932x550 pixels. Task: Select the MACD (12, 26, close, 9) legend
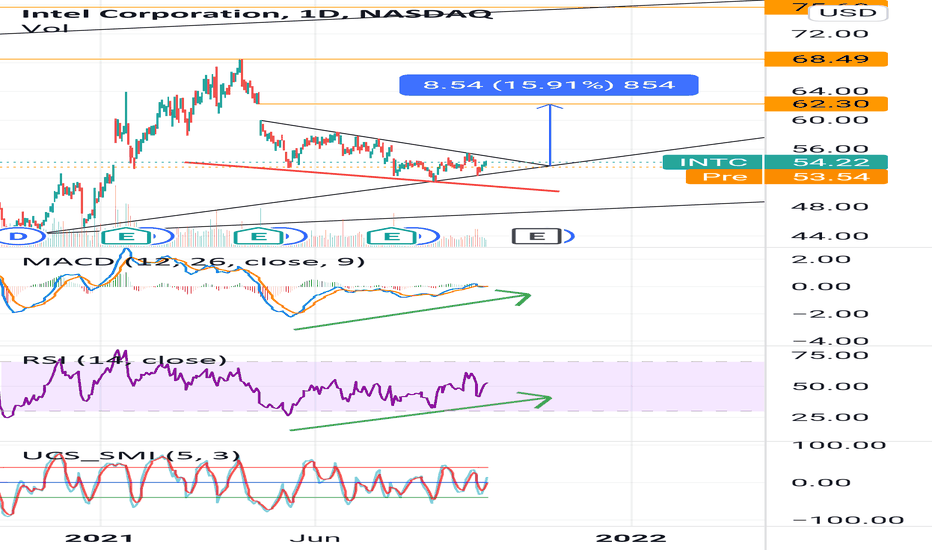coord(193,261)
